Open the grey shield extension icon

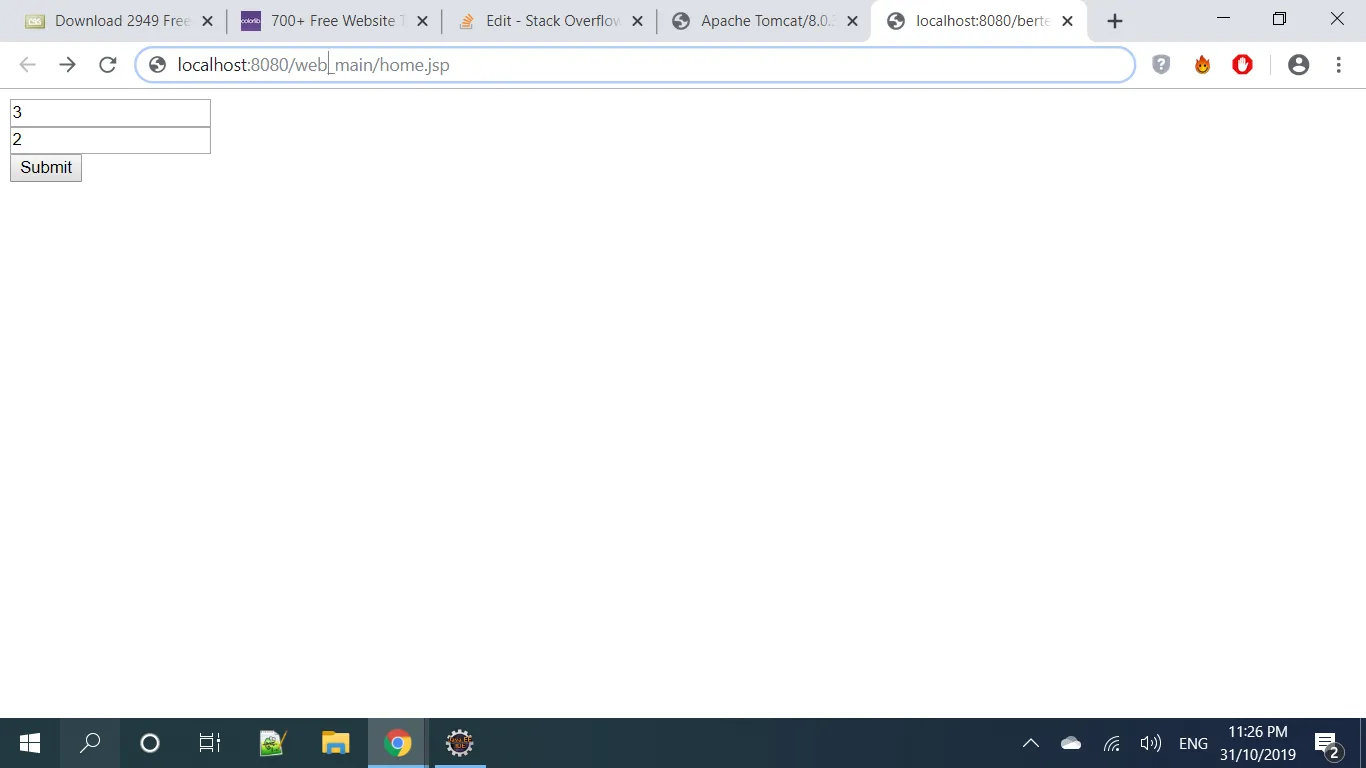pos(1161,65)
